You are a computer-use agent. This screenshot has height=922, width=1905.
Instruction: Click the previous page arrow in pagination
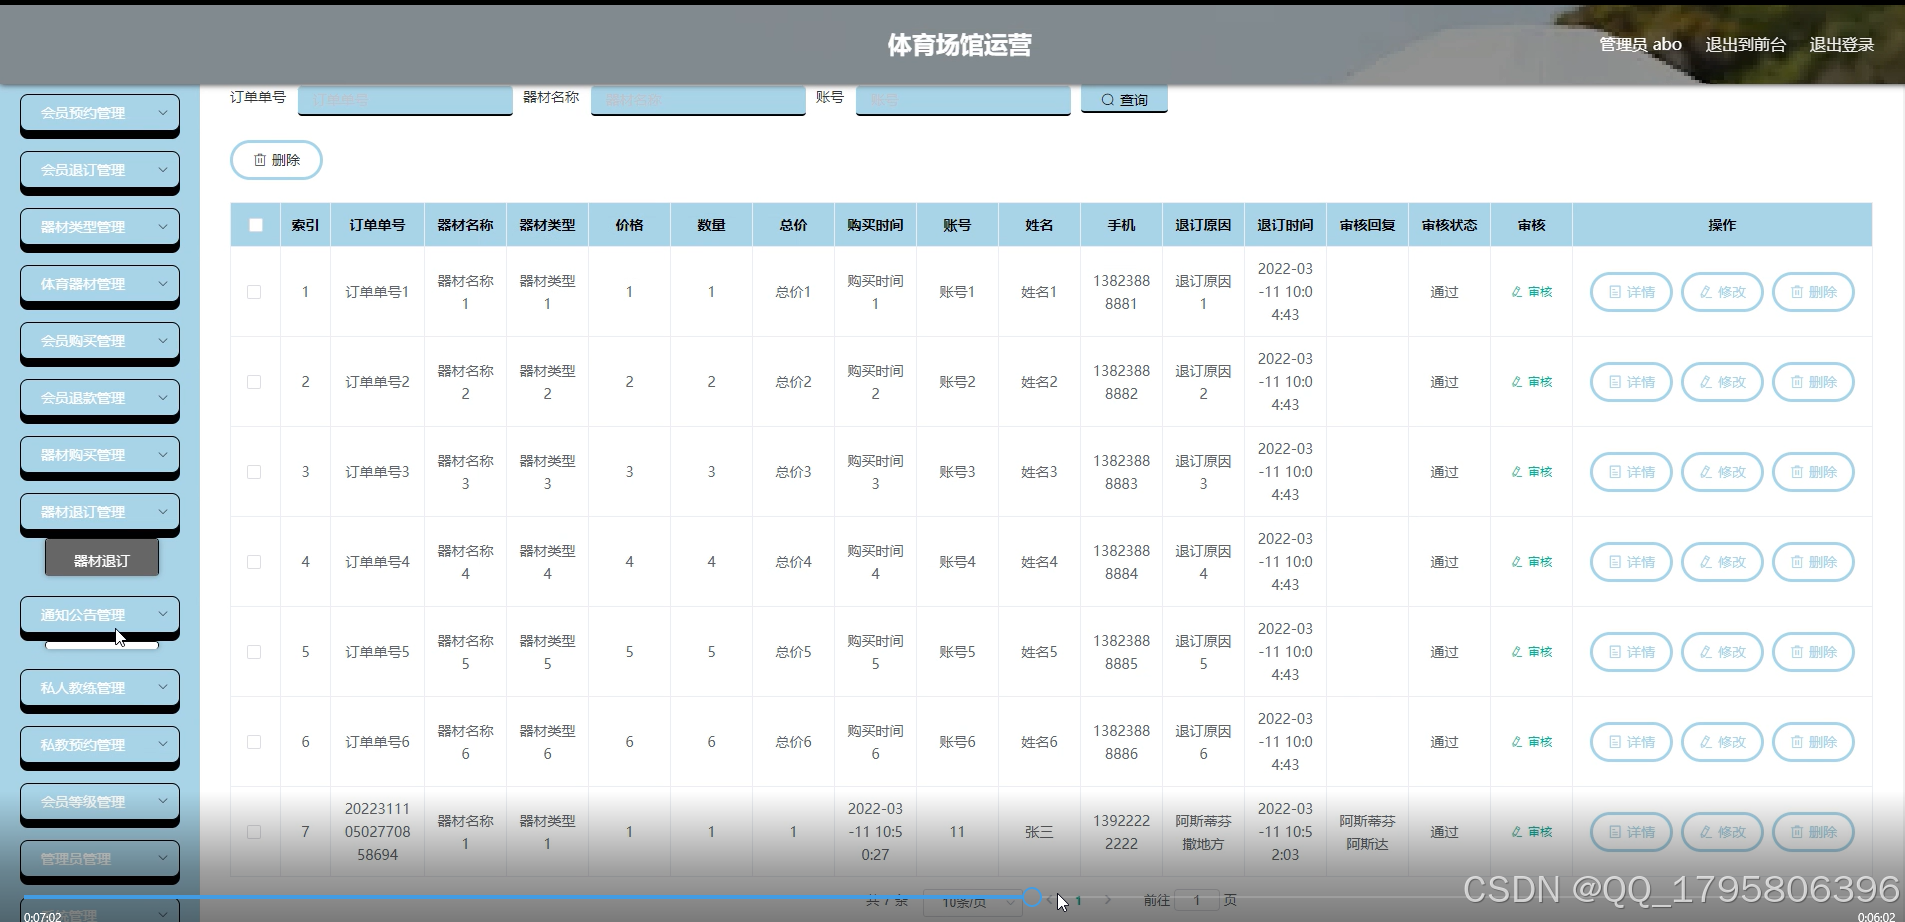click(x=1049, y=900)
